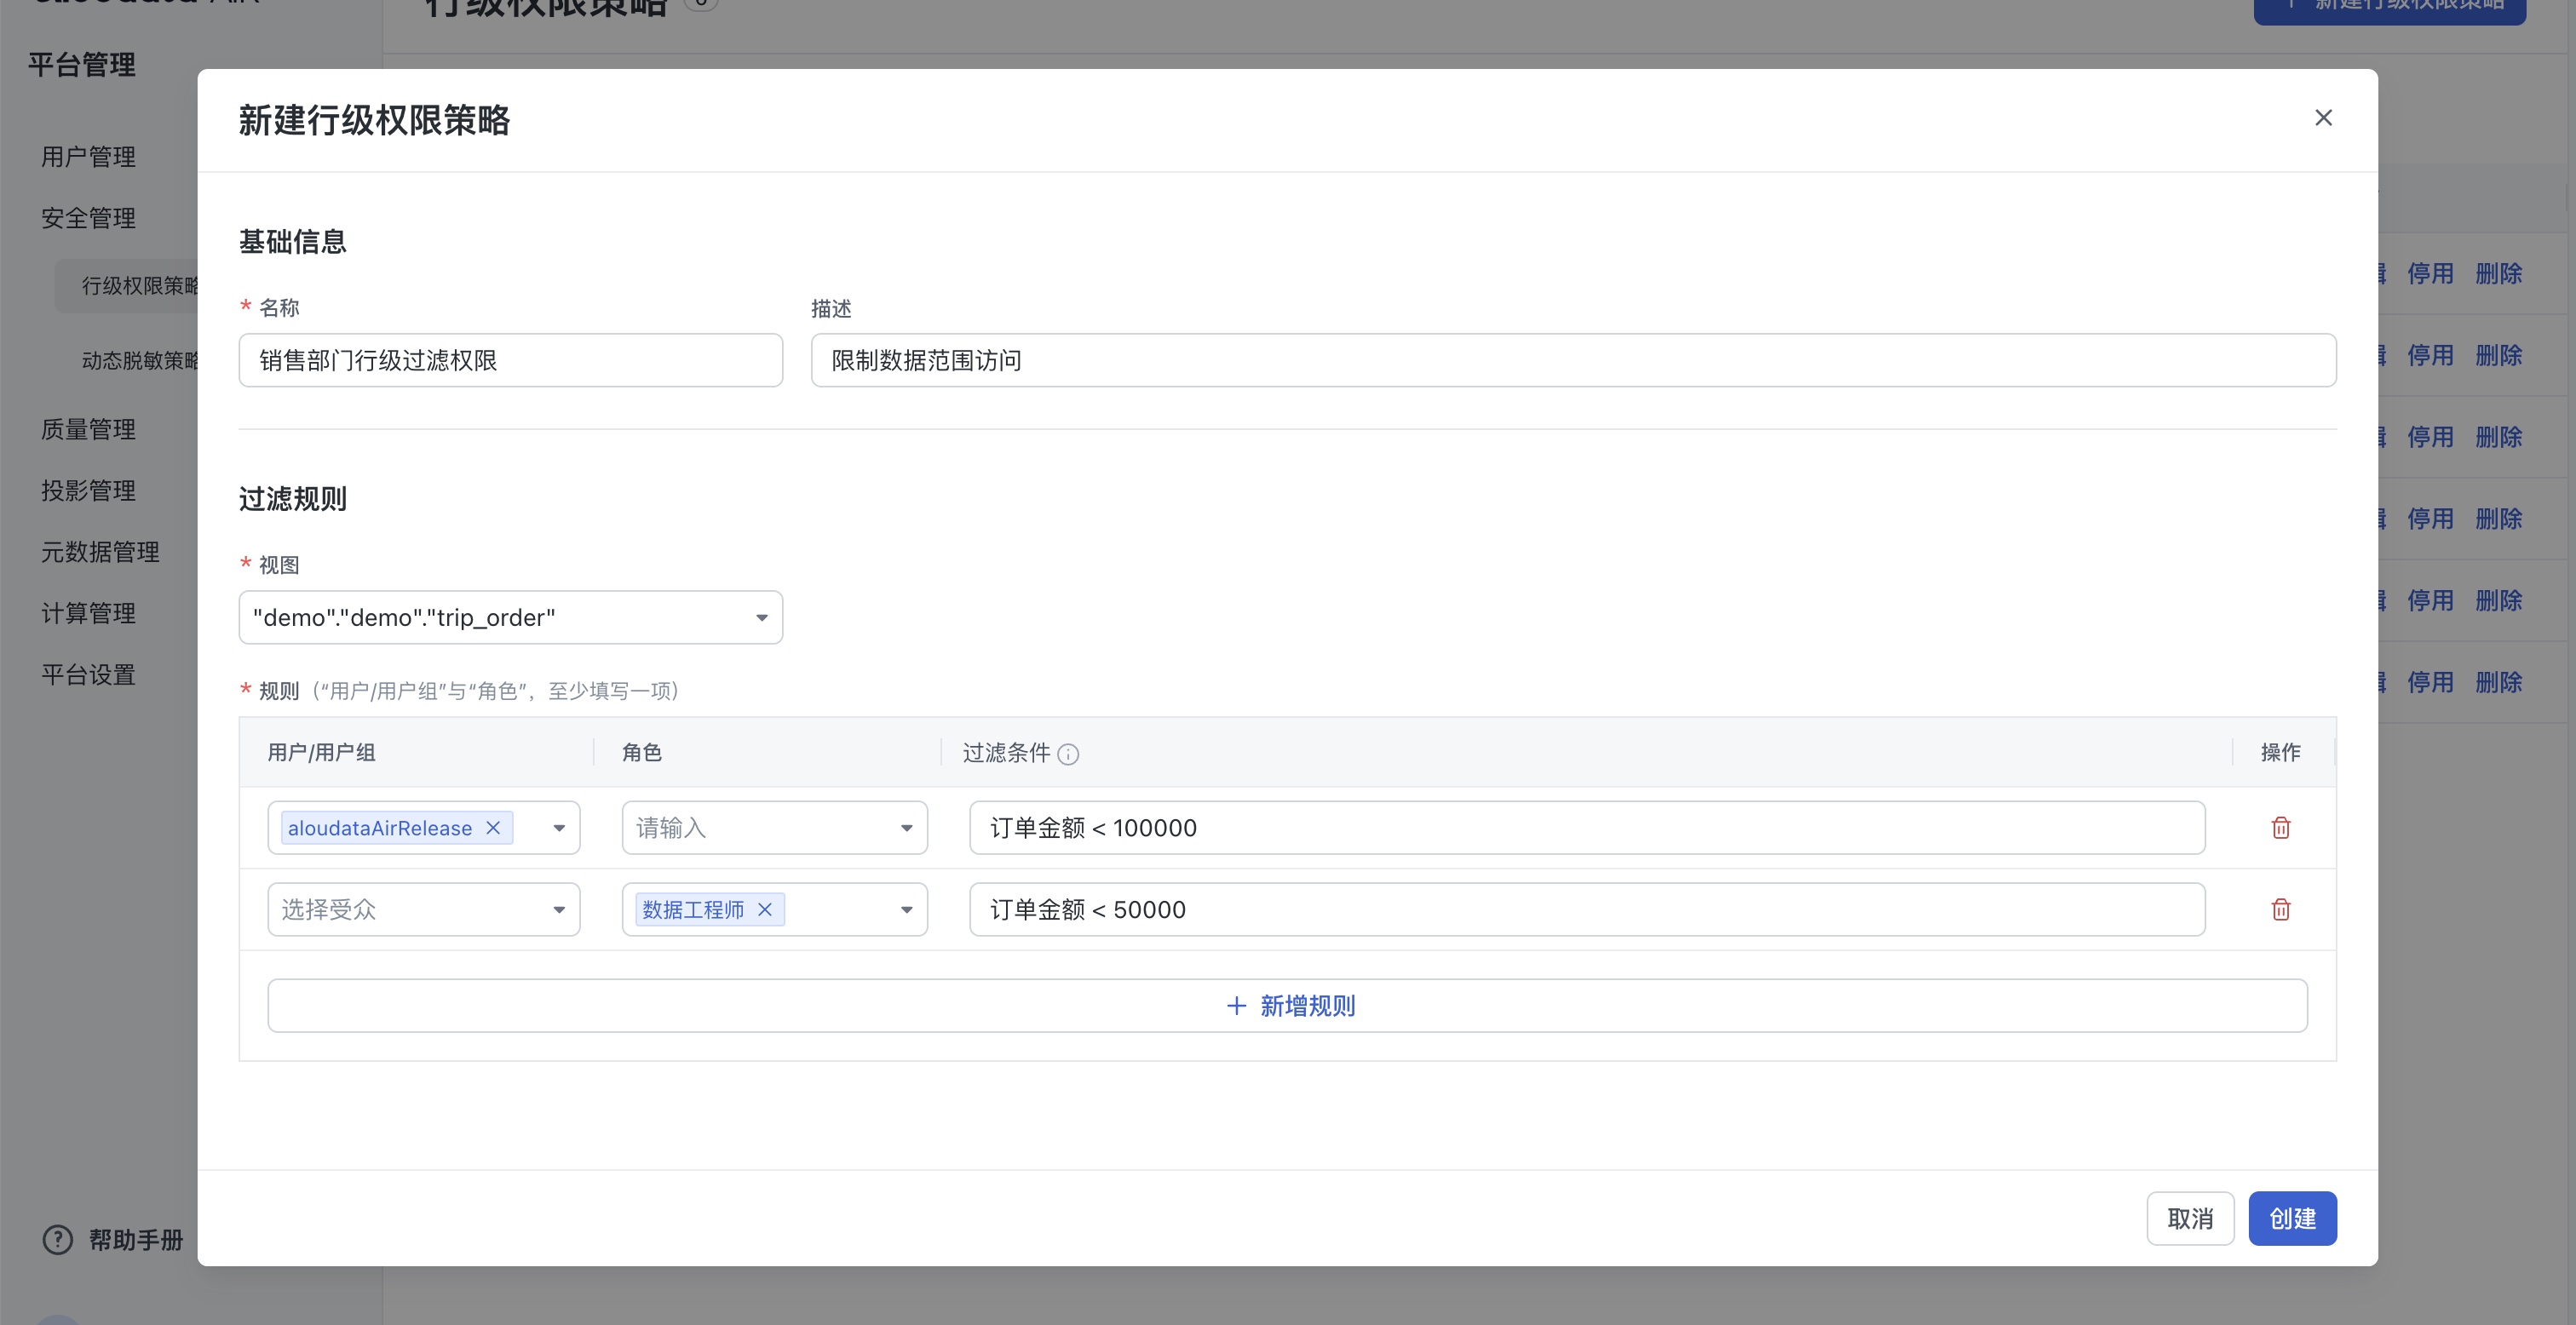Open the 帮助手册 link
Image resolution: width=2576 pixels, height=1325 pixels.
(x=136, y=1240)
